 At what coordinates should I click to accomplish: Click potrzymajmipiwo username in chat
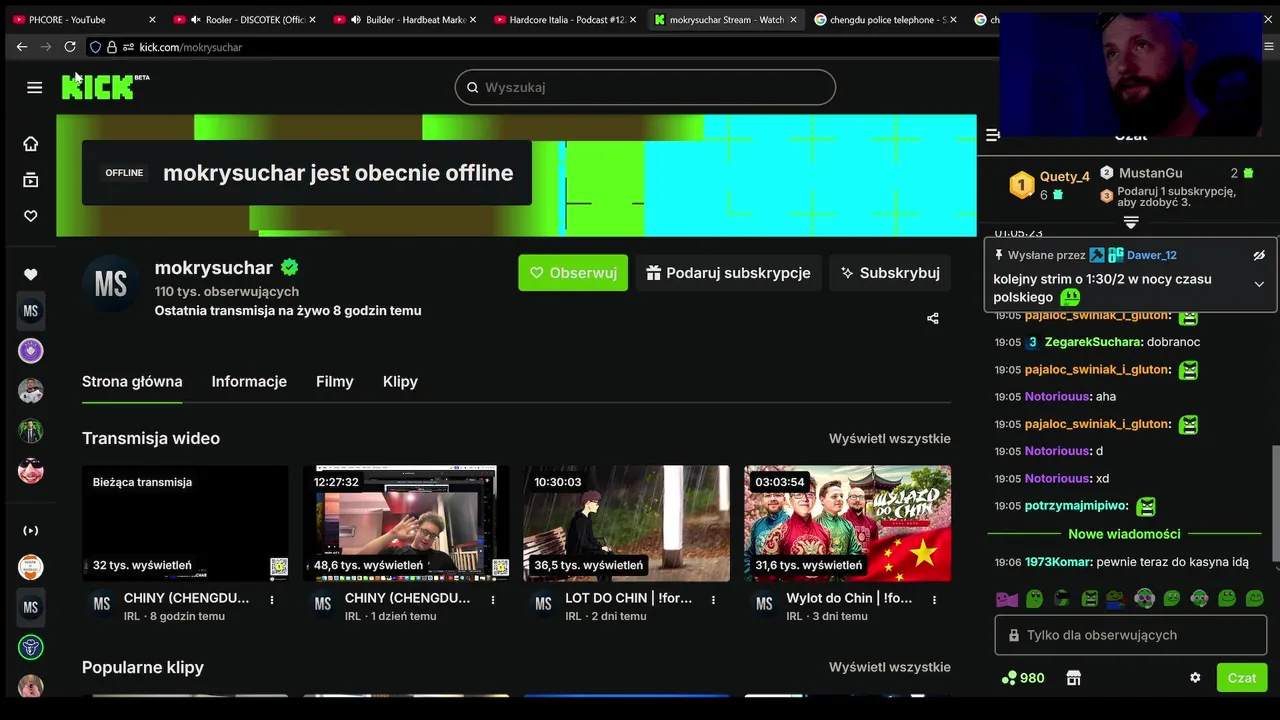(1076, 506)
